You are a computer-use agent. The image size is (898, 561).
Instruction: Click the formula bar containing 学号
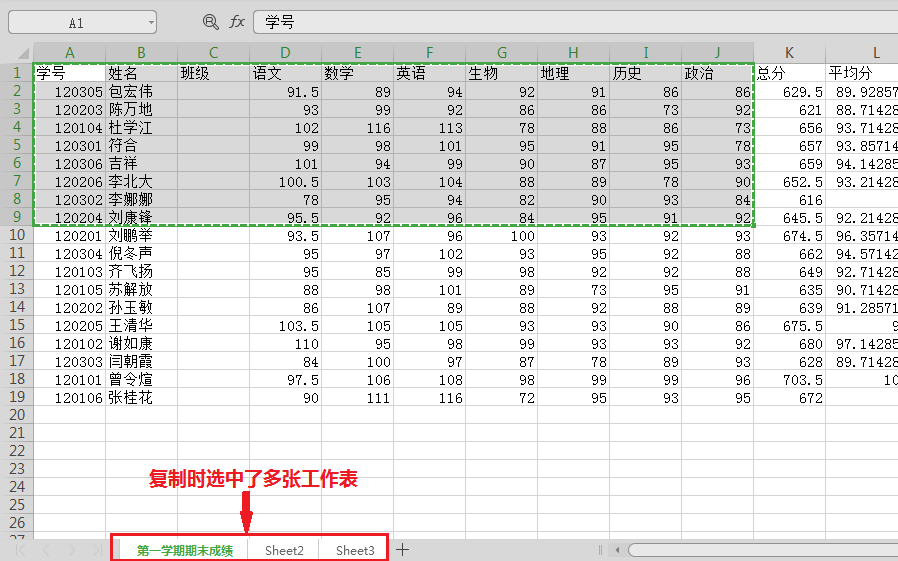point(575,22)
